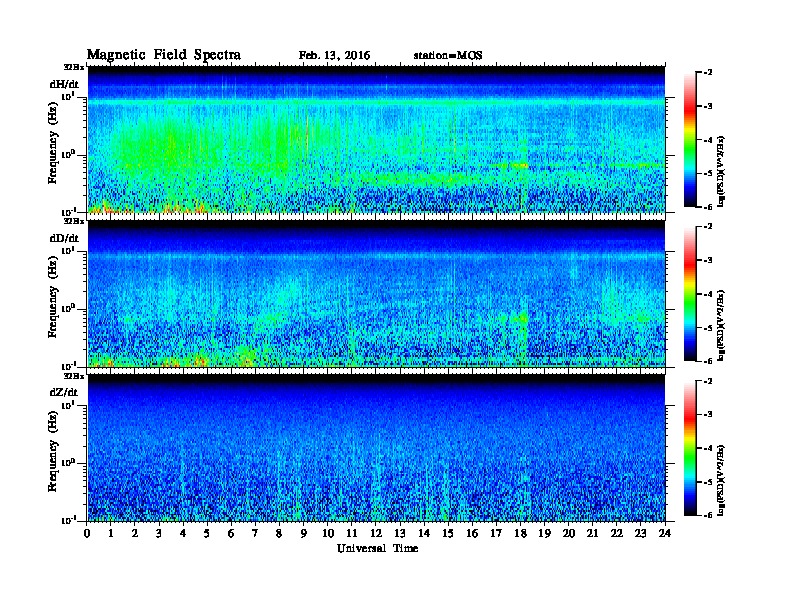This screenshot has height=612, width=792.
Task: Click the hour "10" tick label on time axis
Action: 328,534
